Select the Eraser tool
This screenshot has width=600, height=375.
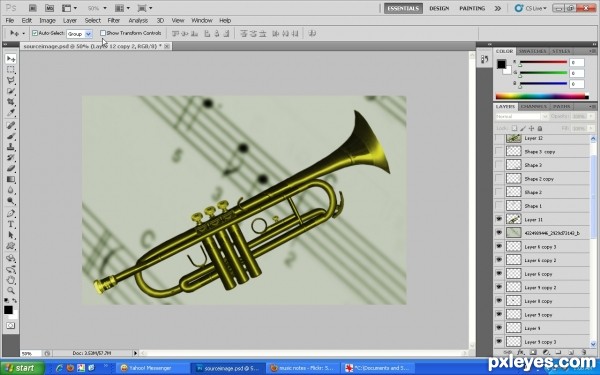click(11, 168)
